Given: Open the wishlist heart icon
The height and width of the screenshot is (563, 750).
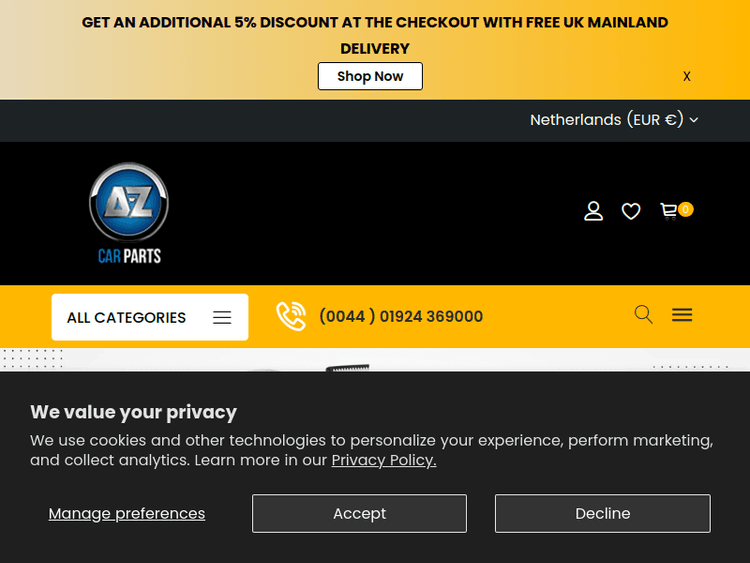Looking at the screenshot, I should (x=631, y=211).
